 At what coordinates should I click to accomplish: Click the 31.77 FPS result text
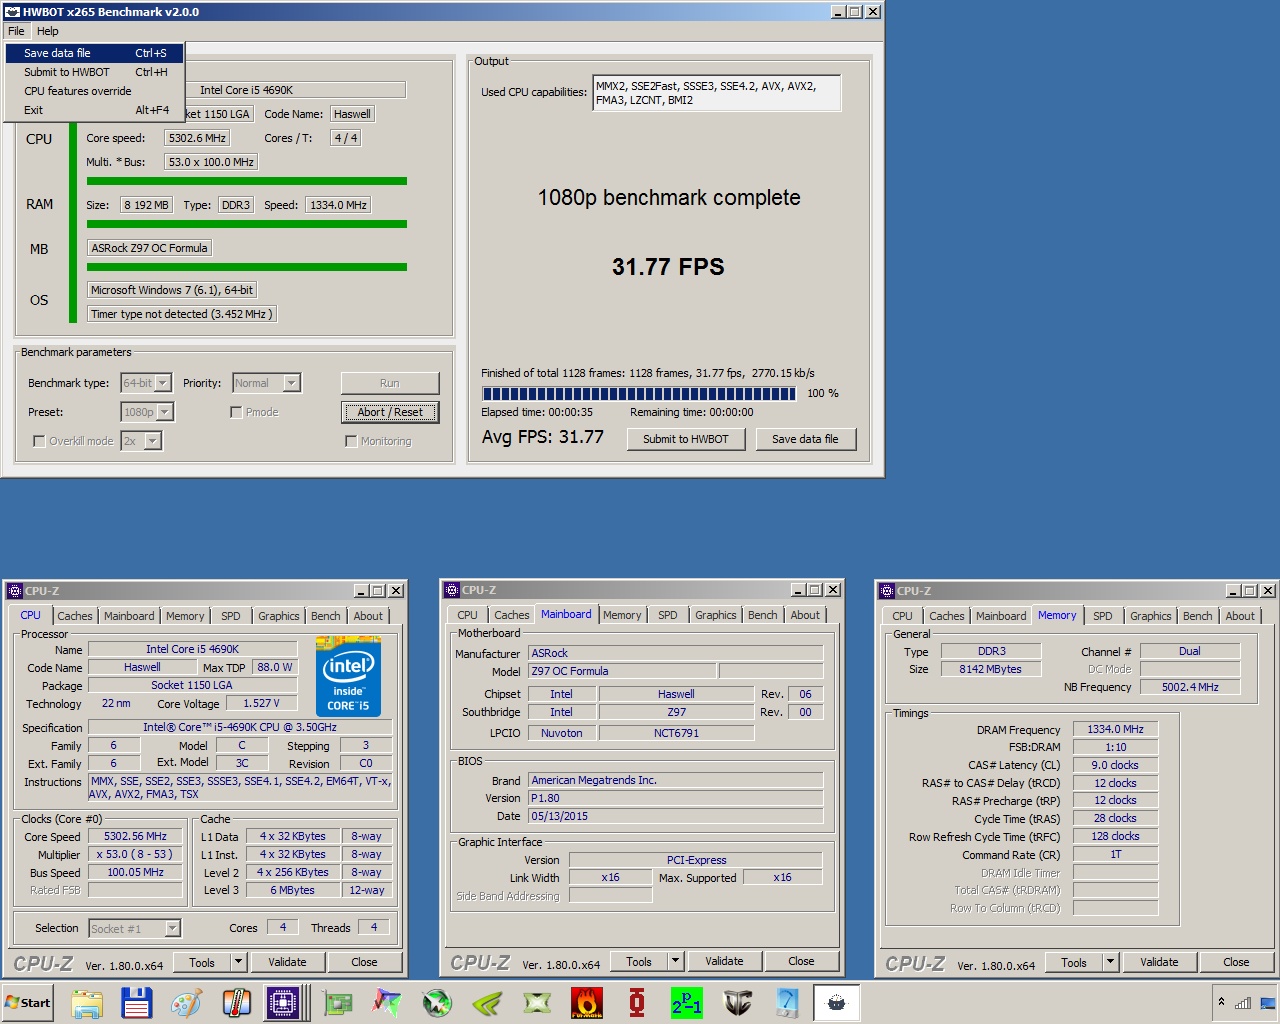pyautogui.click(x=668, y=267)
